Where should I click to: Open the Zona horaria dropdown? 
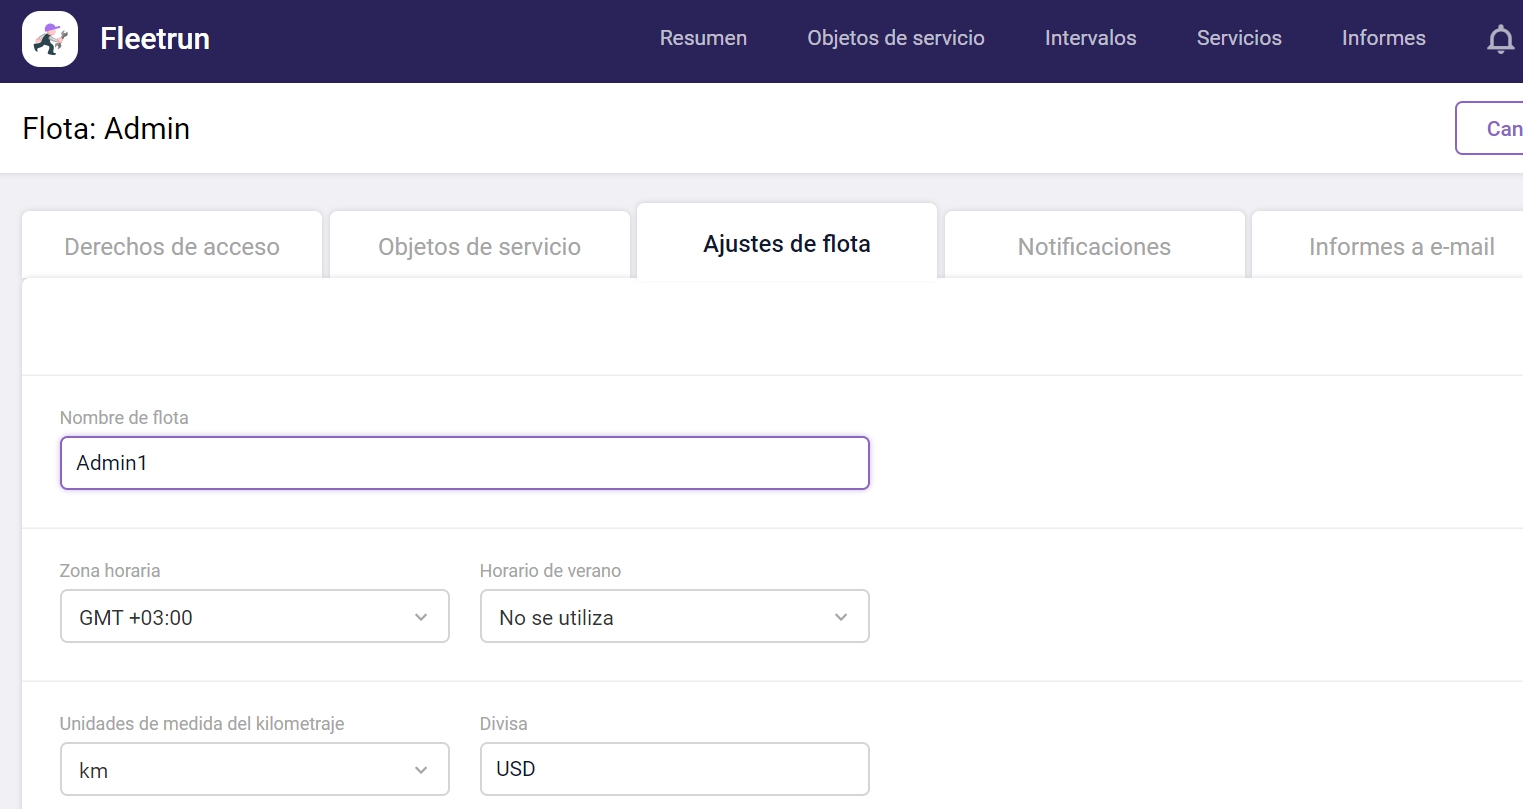pyautogui.click(x=254, y=616)
